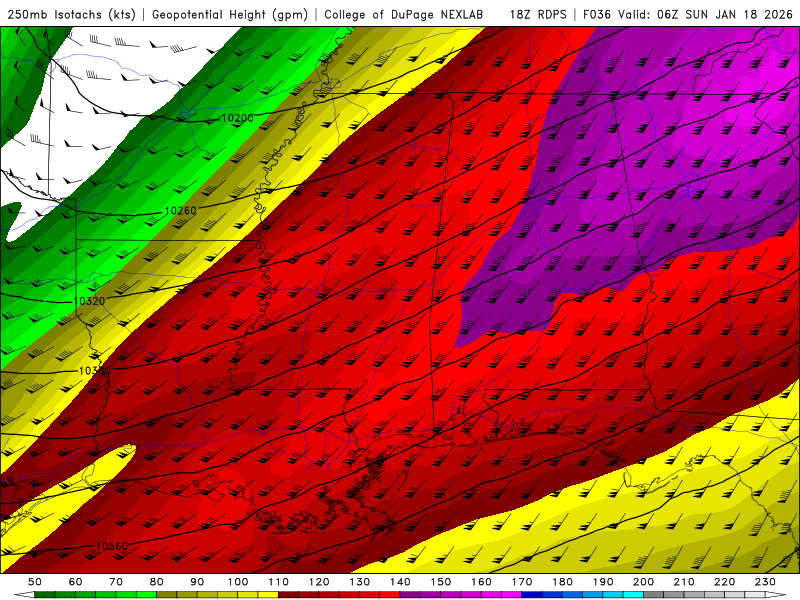Click the 250mb Isotachs (kts) title text
This screenshot has height=600, width=800.
tap(71, 14)
